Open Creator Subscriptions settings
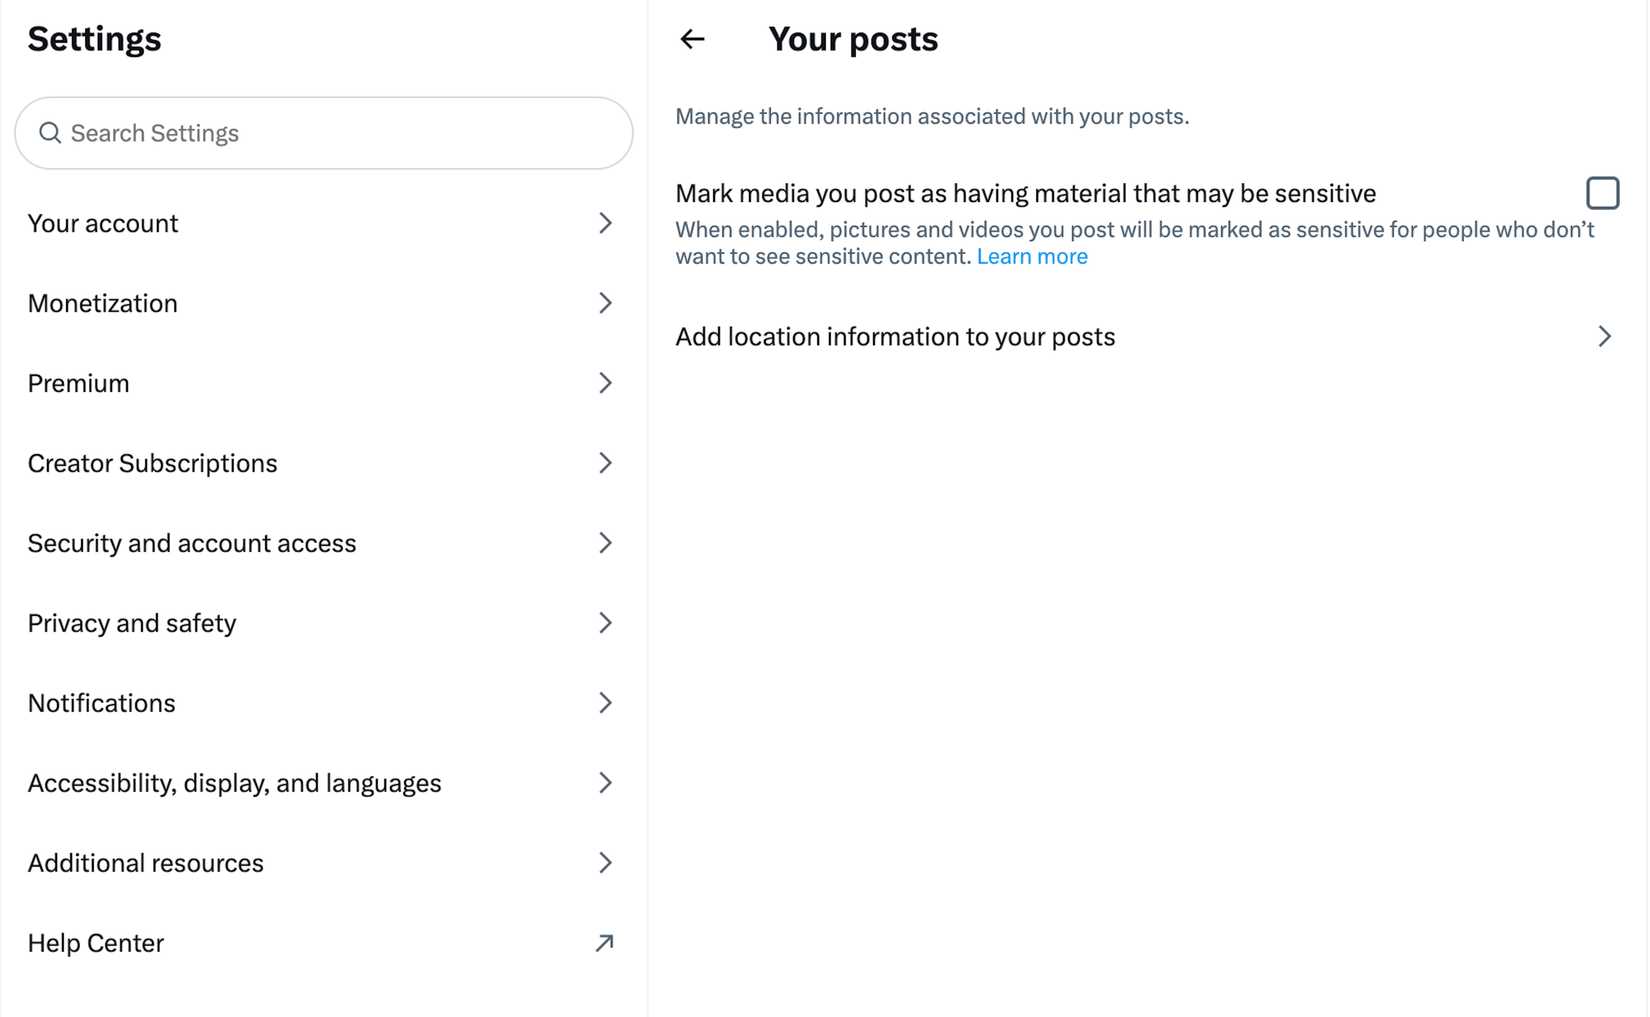The width and height of the screenshot is (1650, 1017). [152, 463]
